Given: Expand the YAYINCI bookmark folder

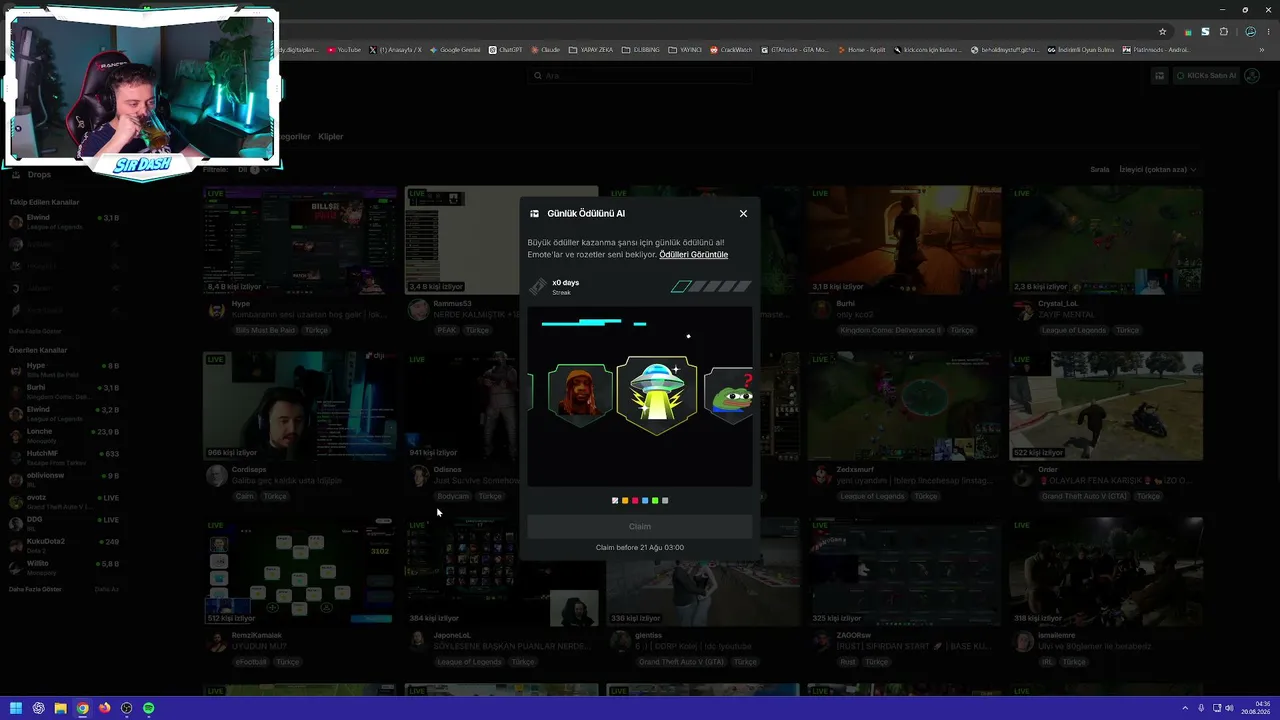Looking at the screenshot, I should (x=685, y=50).
